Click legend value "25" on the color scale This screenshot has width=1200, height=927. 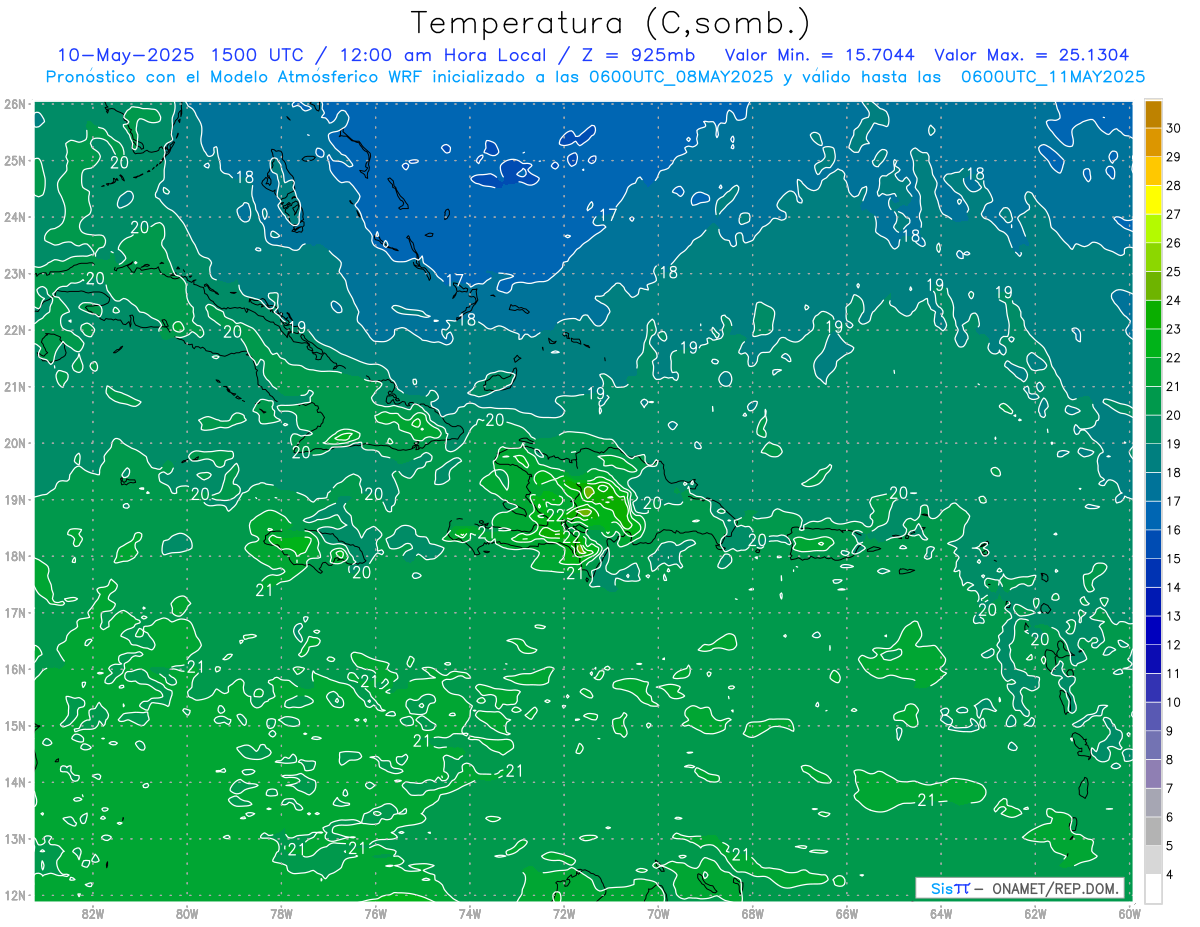coord(1173,271)
